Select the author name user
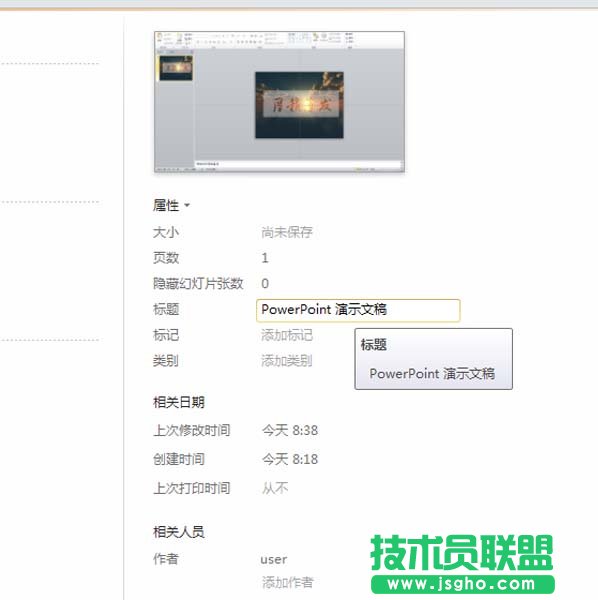This screenshot has height=600, width=598. [x=274, y=560]
